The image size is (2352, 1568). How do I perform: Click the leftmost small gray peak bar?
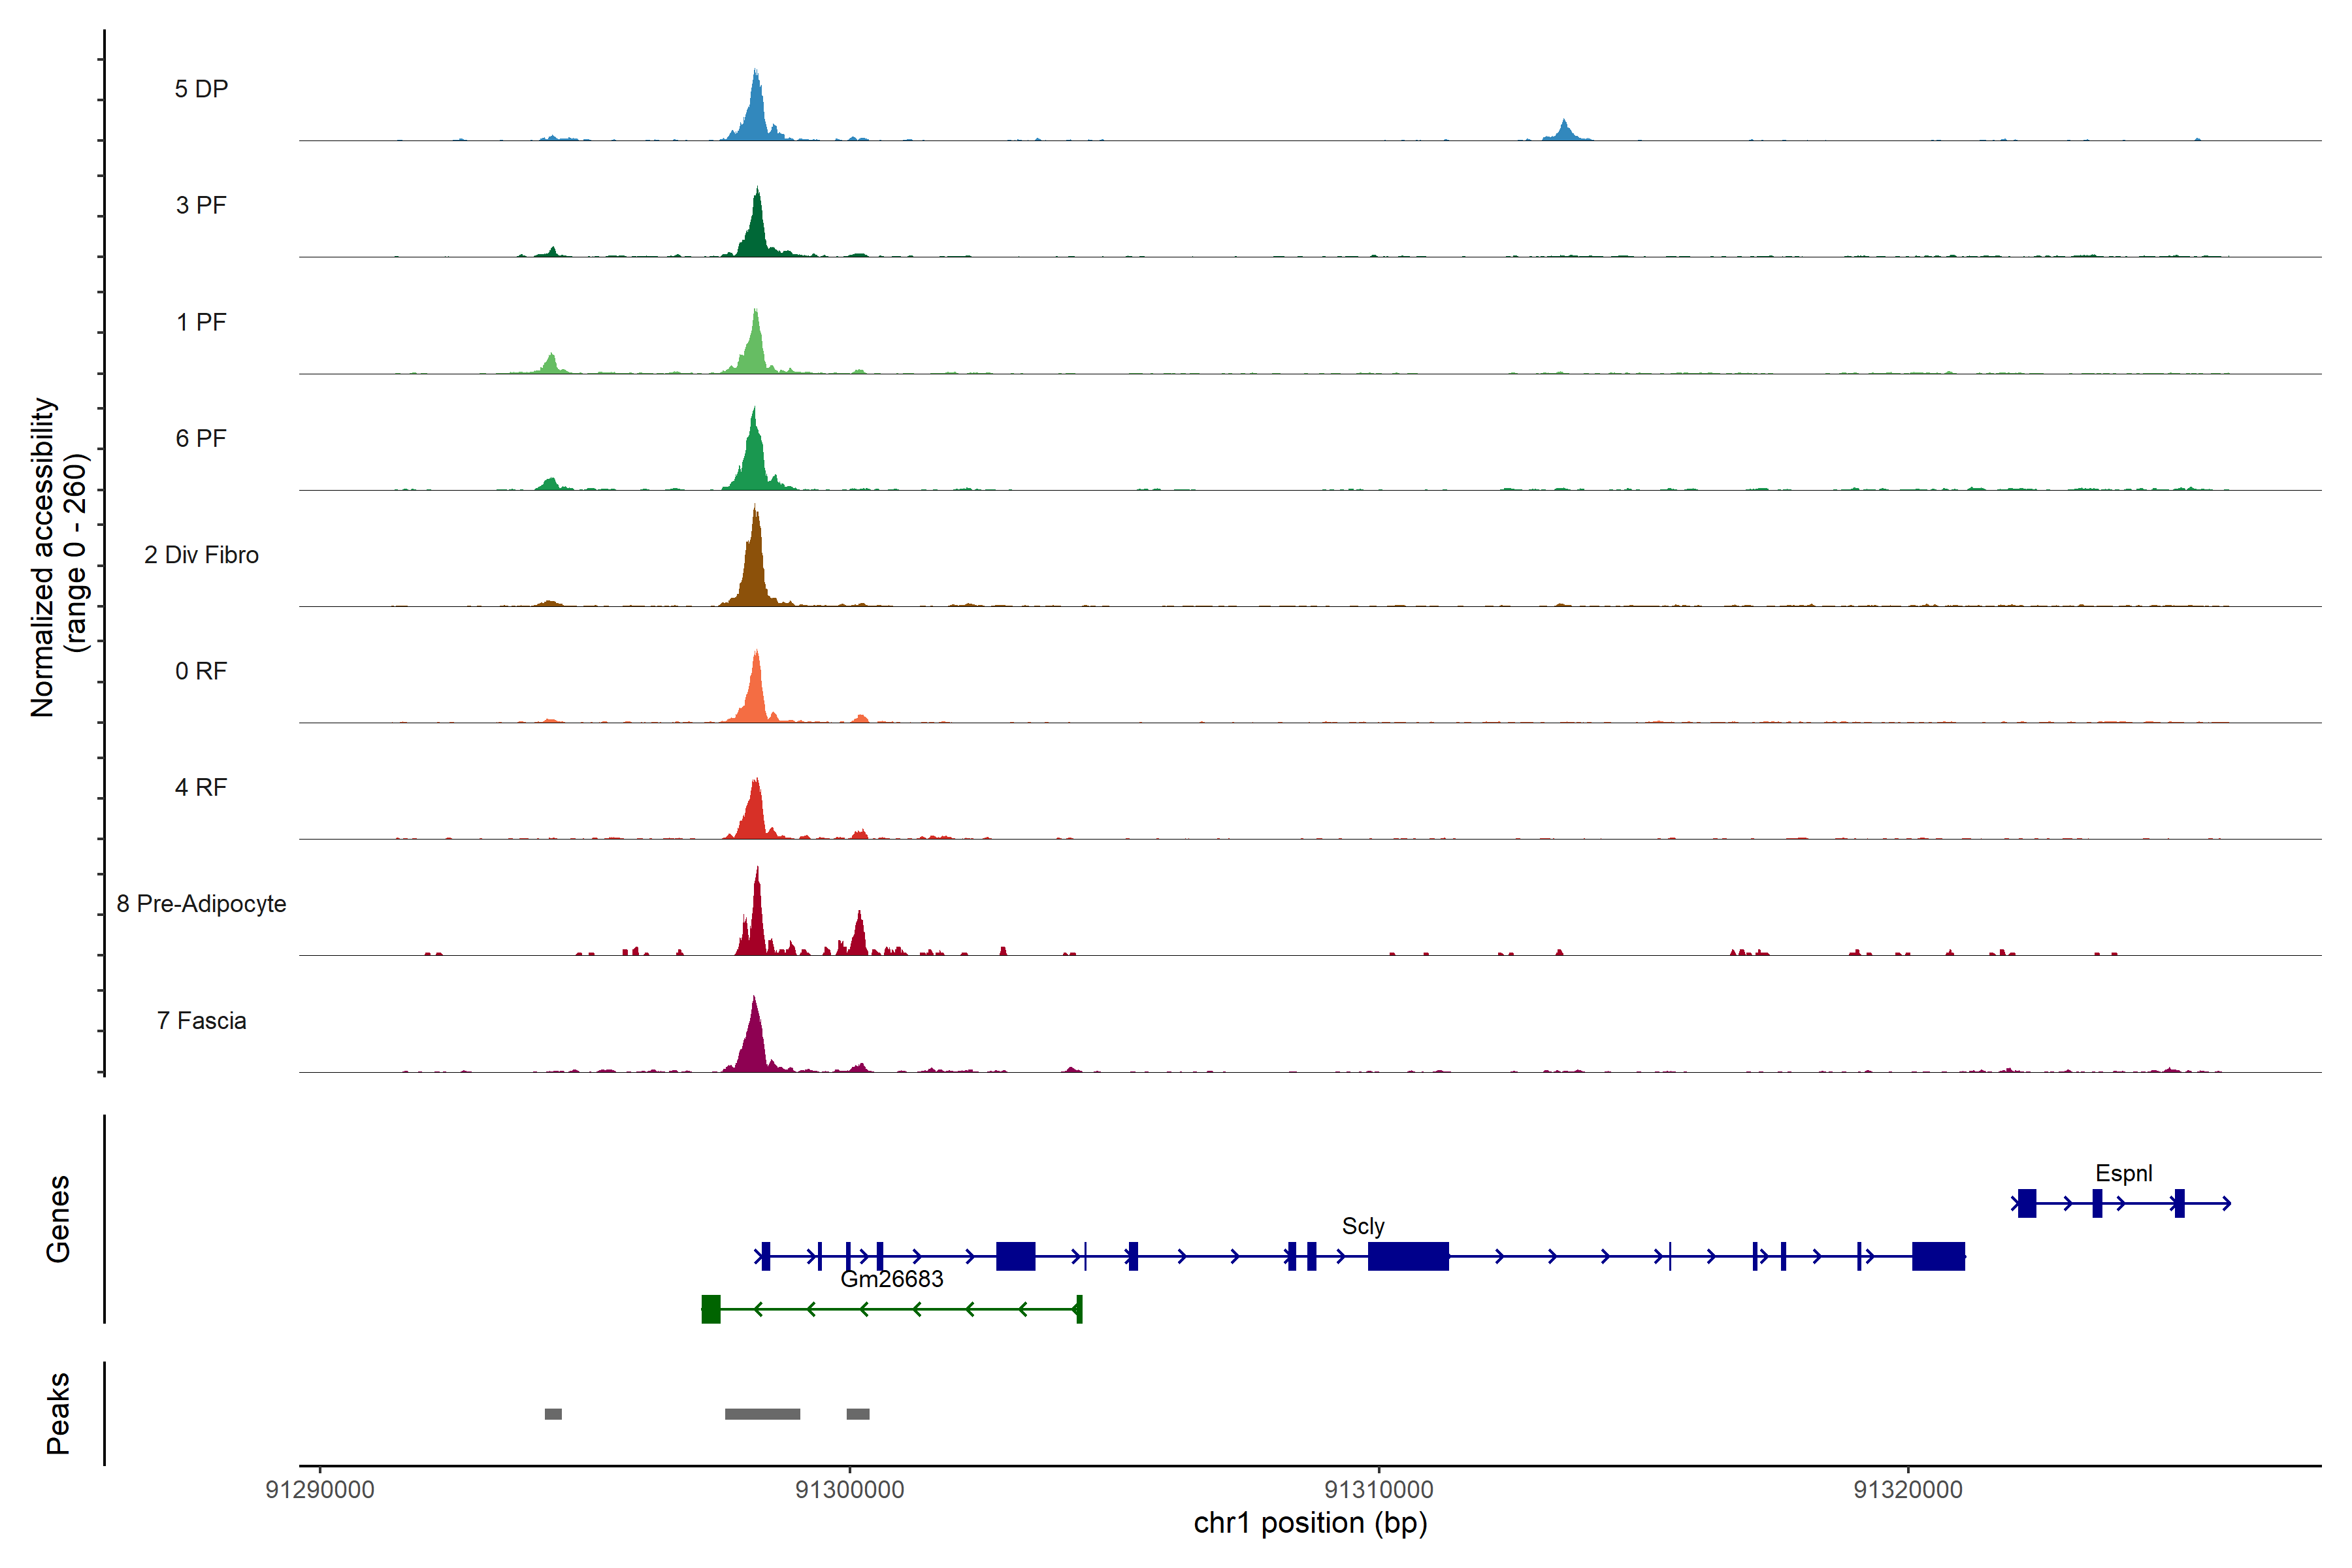tap(553, 1414)
